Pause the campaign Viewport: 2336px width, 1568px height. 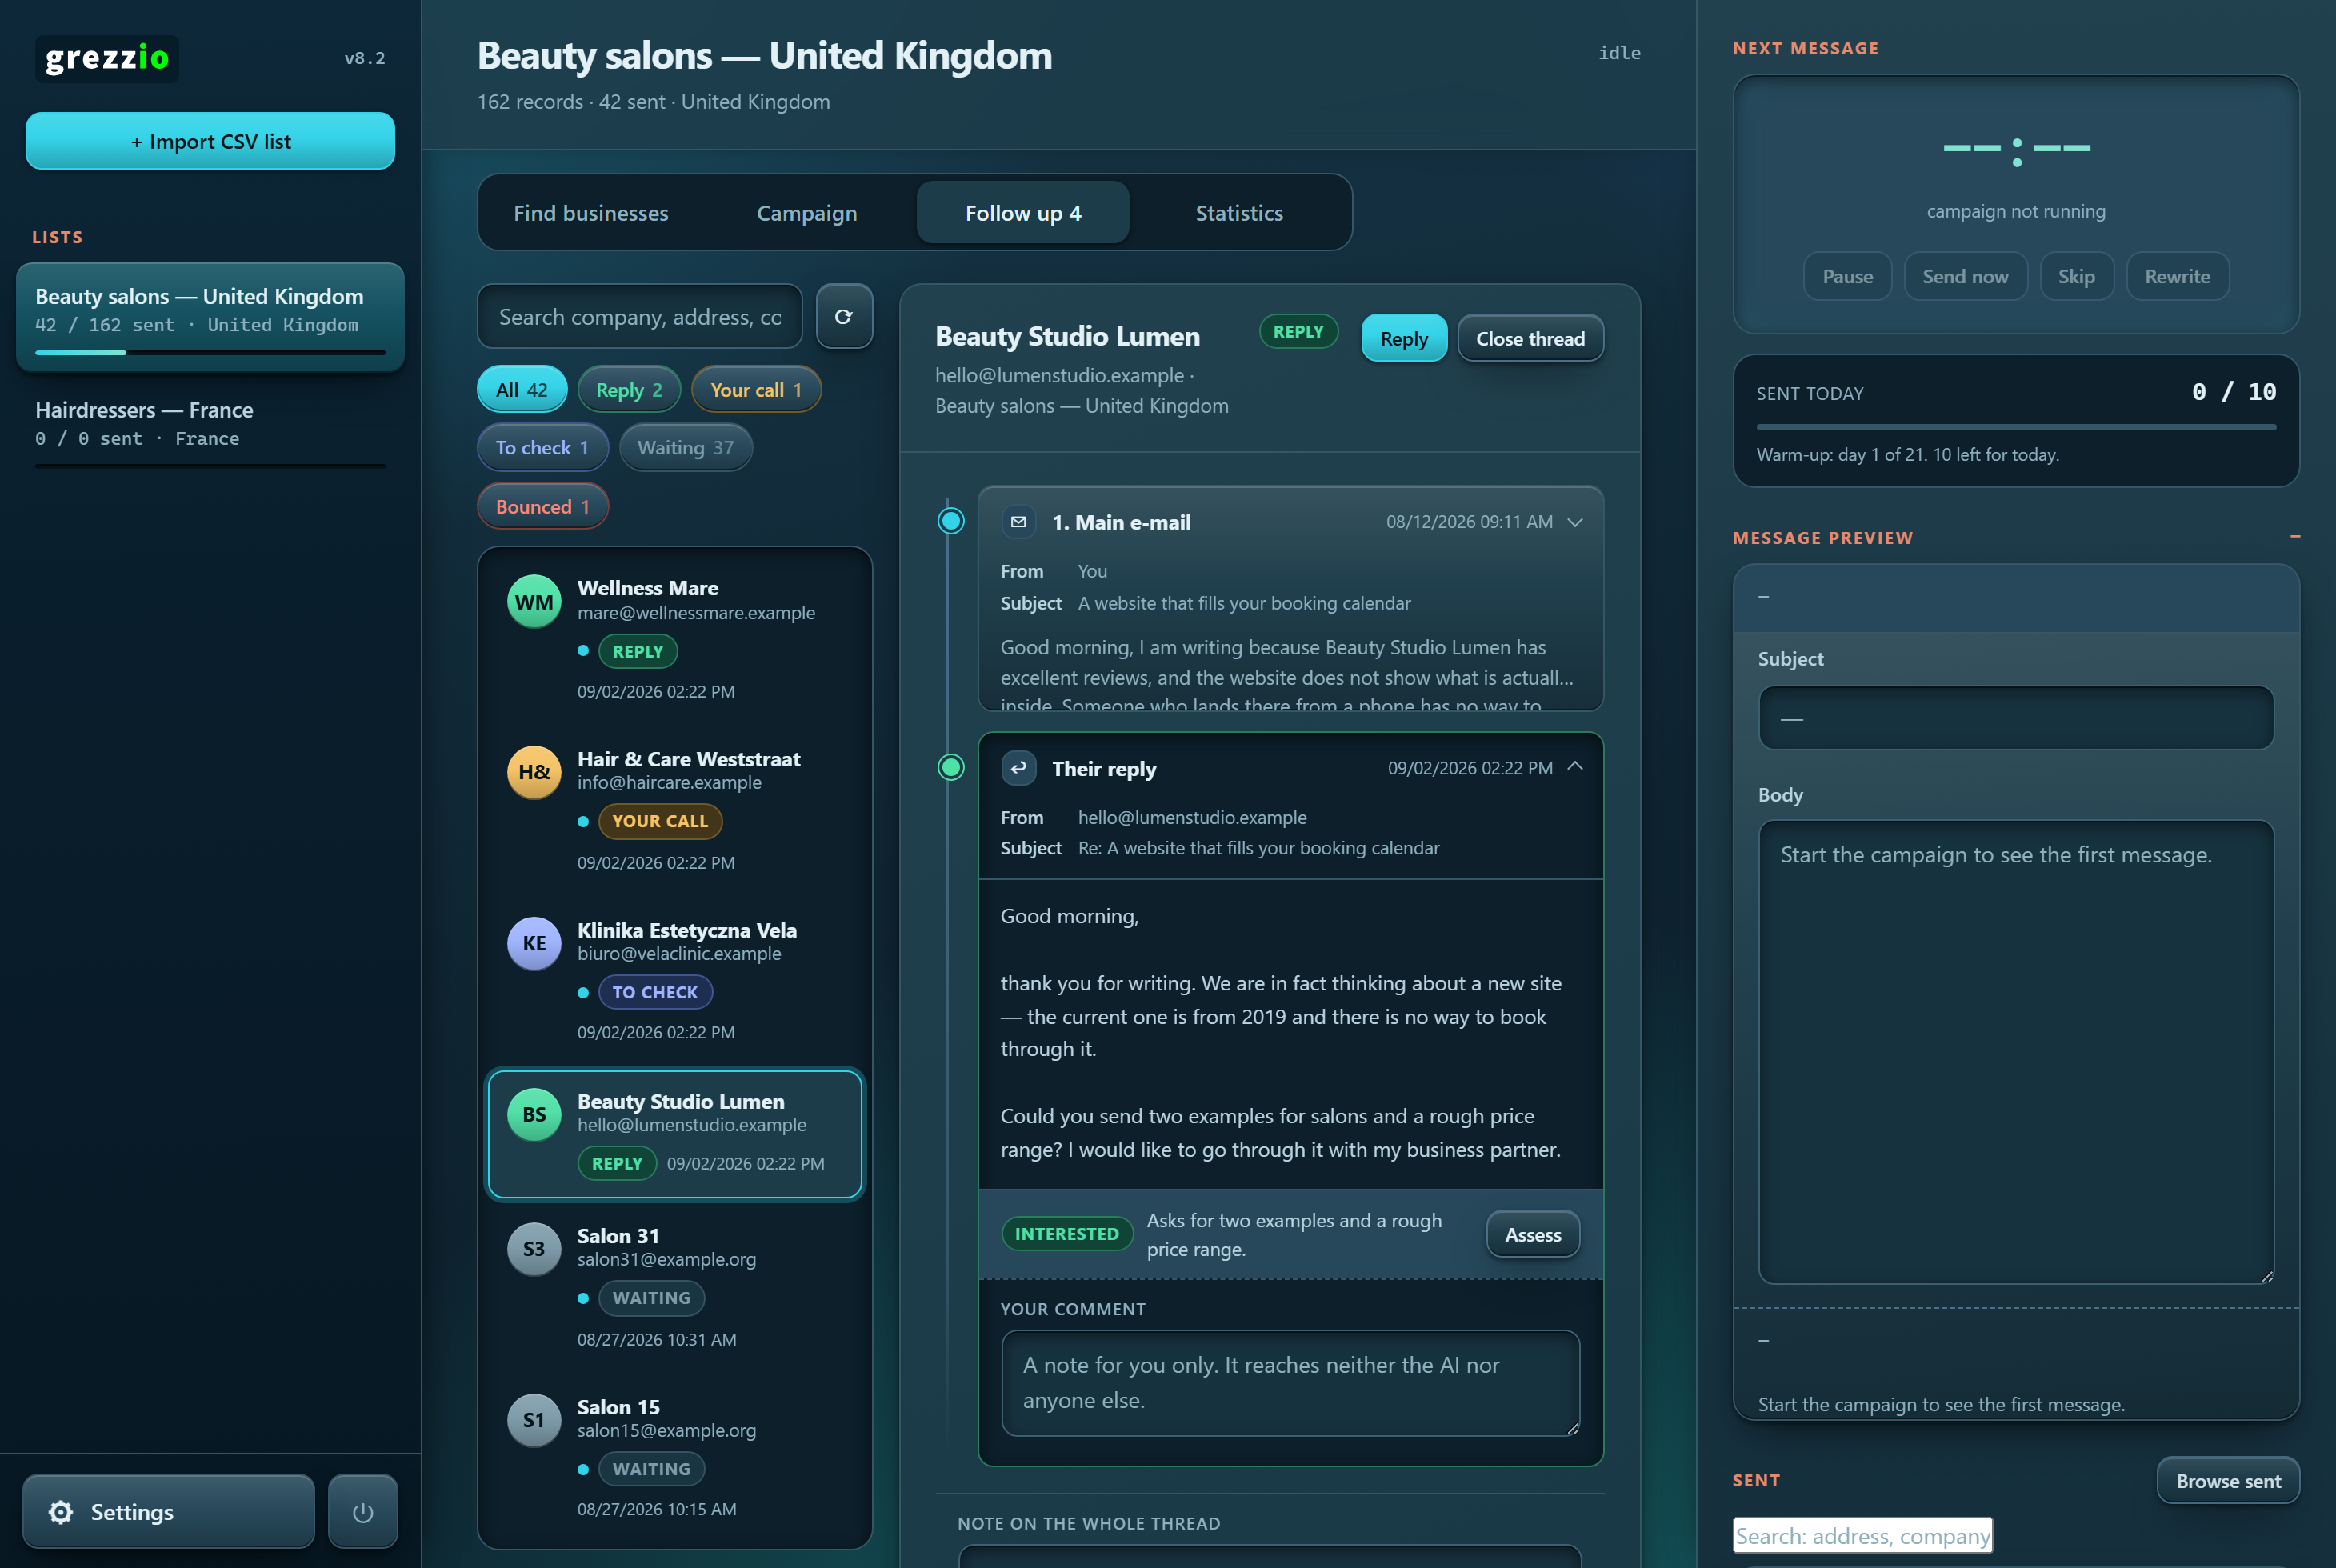click(x=1847, y=276)
